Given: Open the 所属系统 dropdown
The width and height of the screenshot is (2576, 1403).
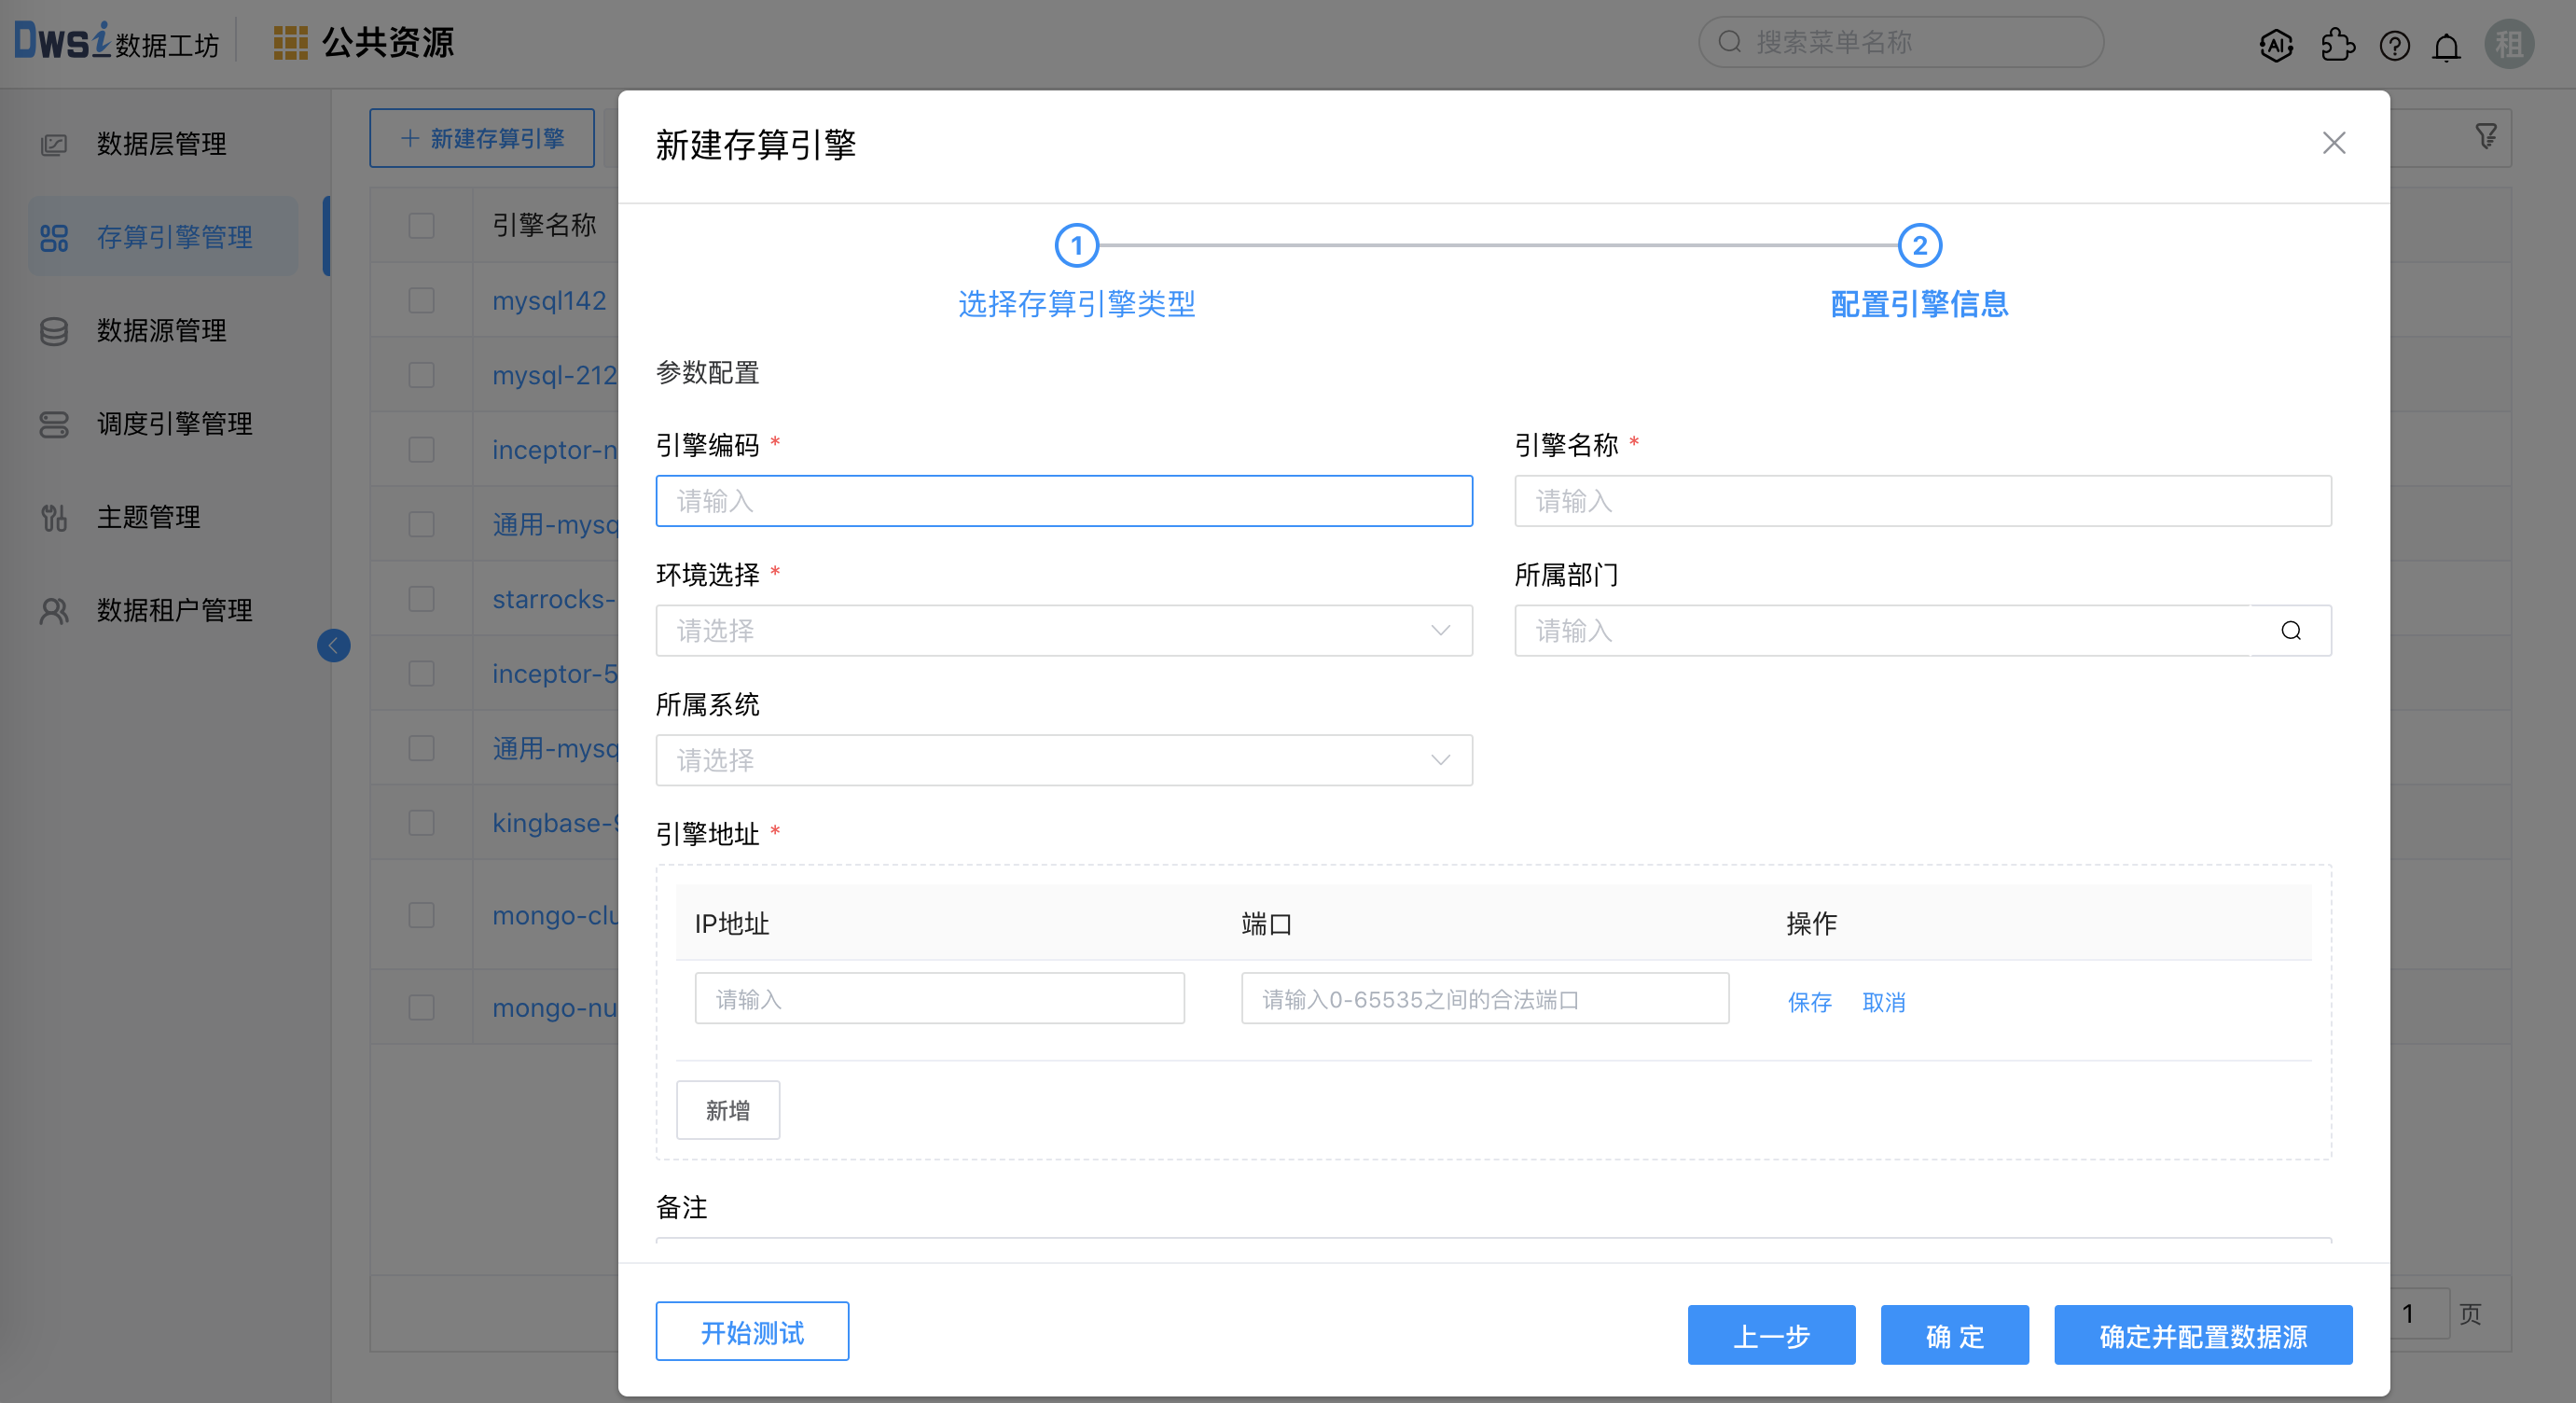Looking at the screenshot, I should [x=1063, y=760].
